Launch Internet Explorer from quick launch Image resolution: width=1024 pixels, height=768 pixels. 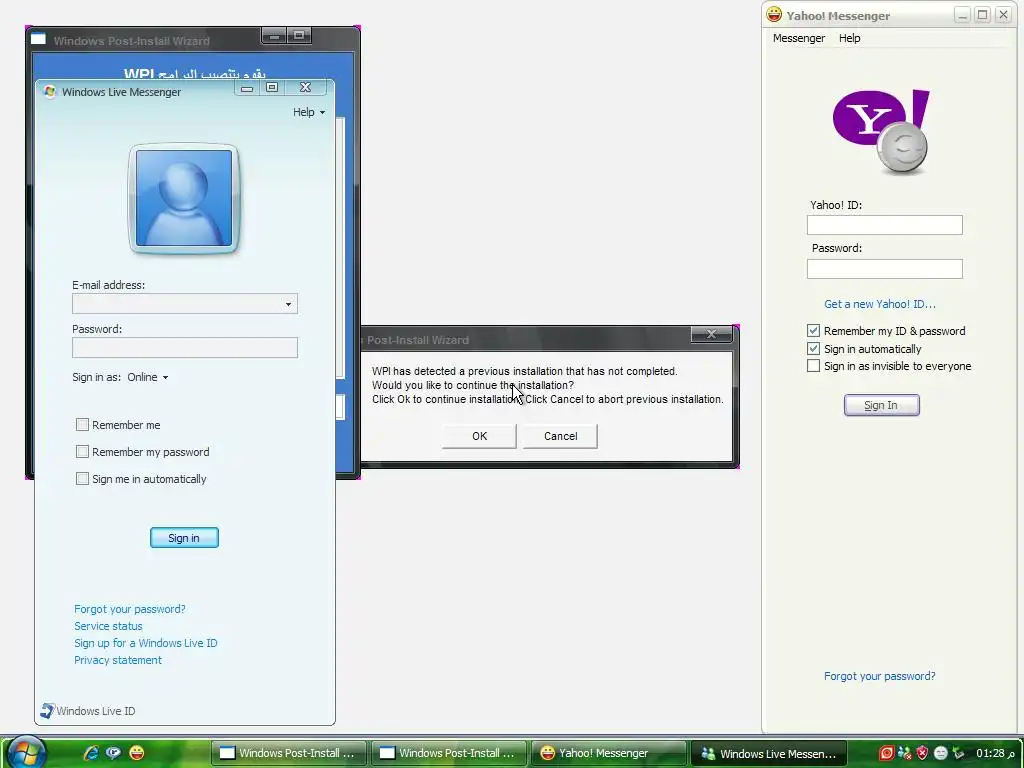(x=91, y=753)
